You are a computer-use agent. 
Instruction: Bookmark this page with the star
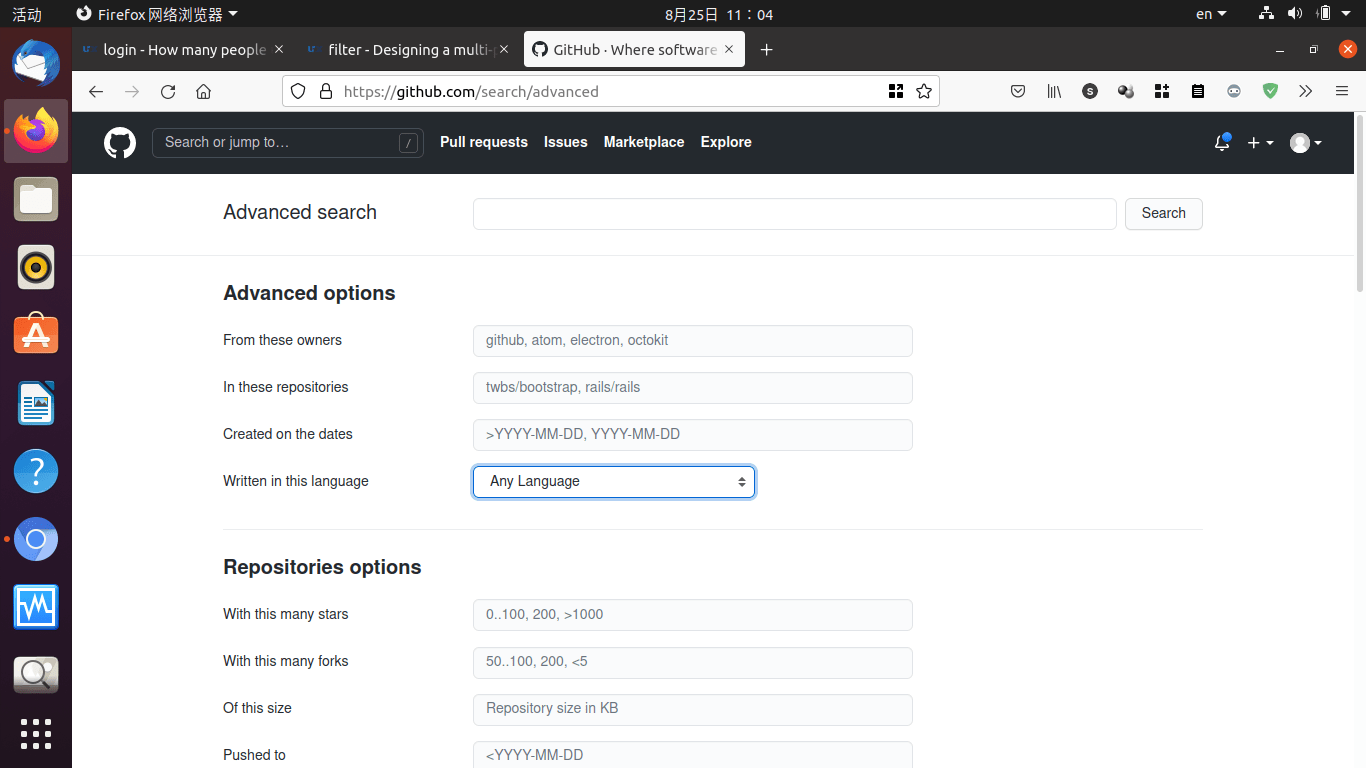[x=924, y=91]
